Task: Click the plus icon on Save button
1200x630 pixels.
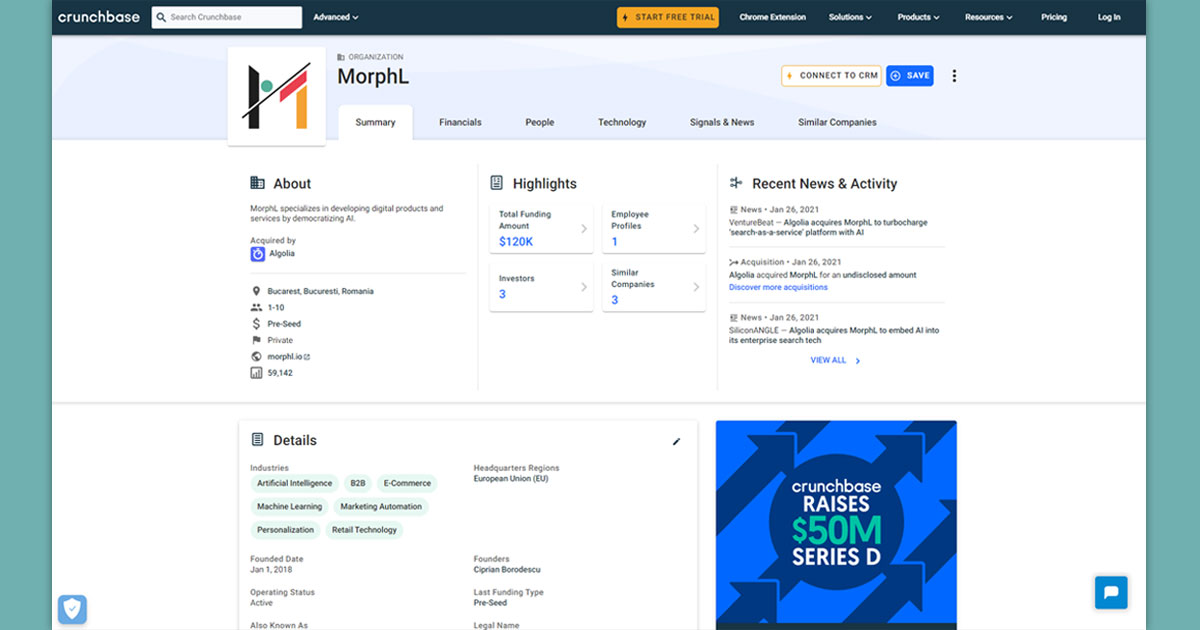Action: pos(895,76)
